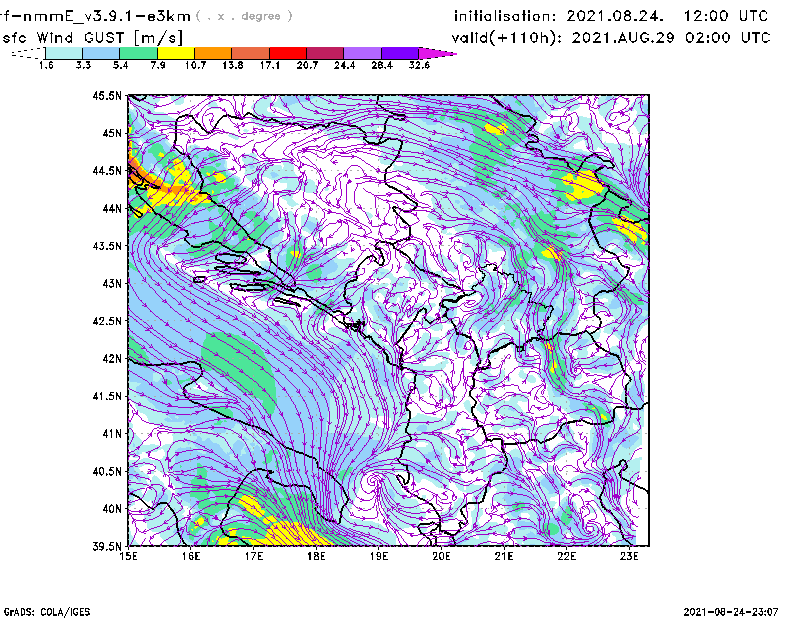This screenshot has height=618, width=800.
Task: Click the 43.5N latitude label
Action: (107, 246)
